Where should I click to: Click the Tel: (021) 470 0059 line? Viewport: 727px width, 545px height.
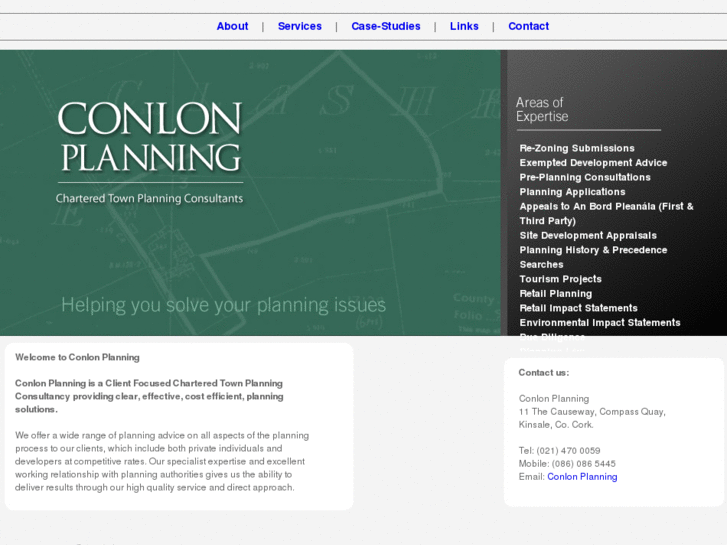[x=559, y=451]
